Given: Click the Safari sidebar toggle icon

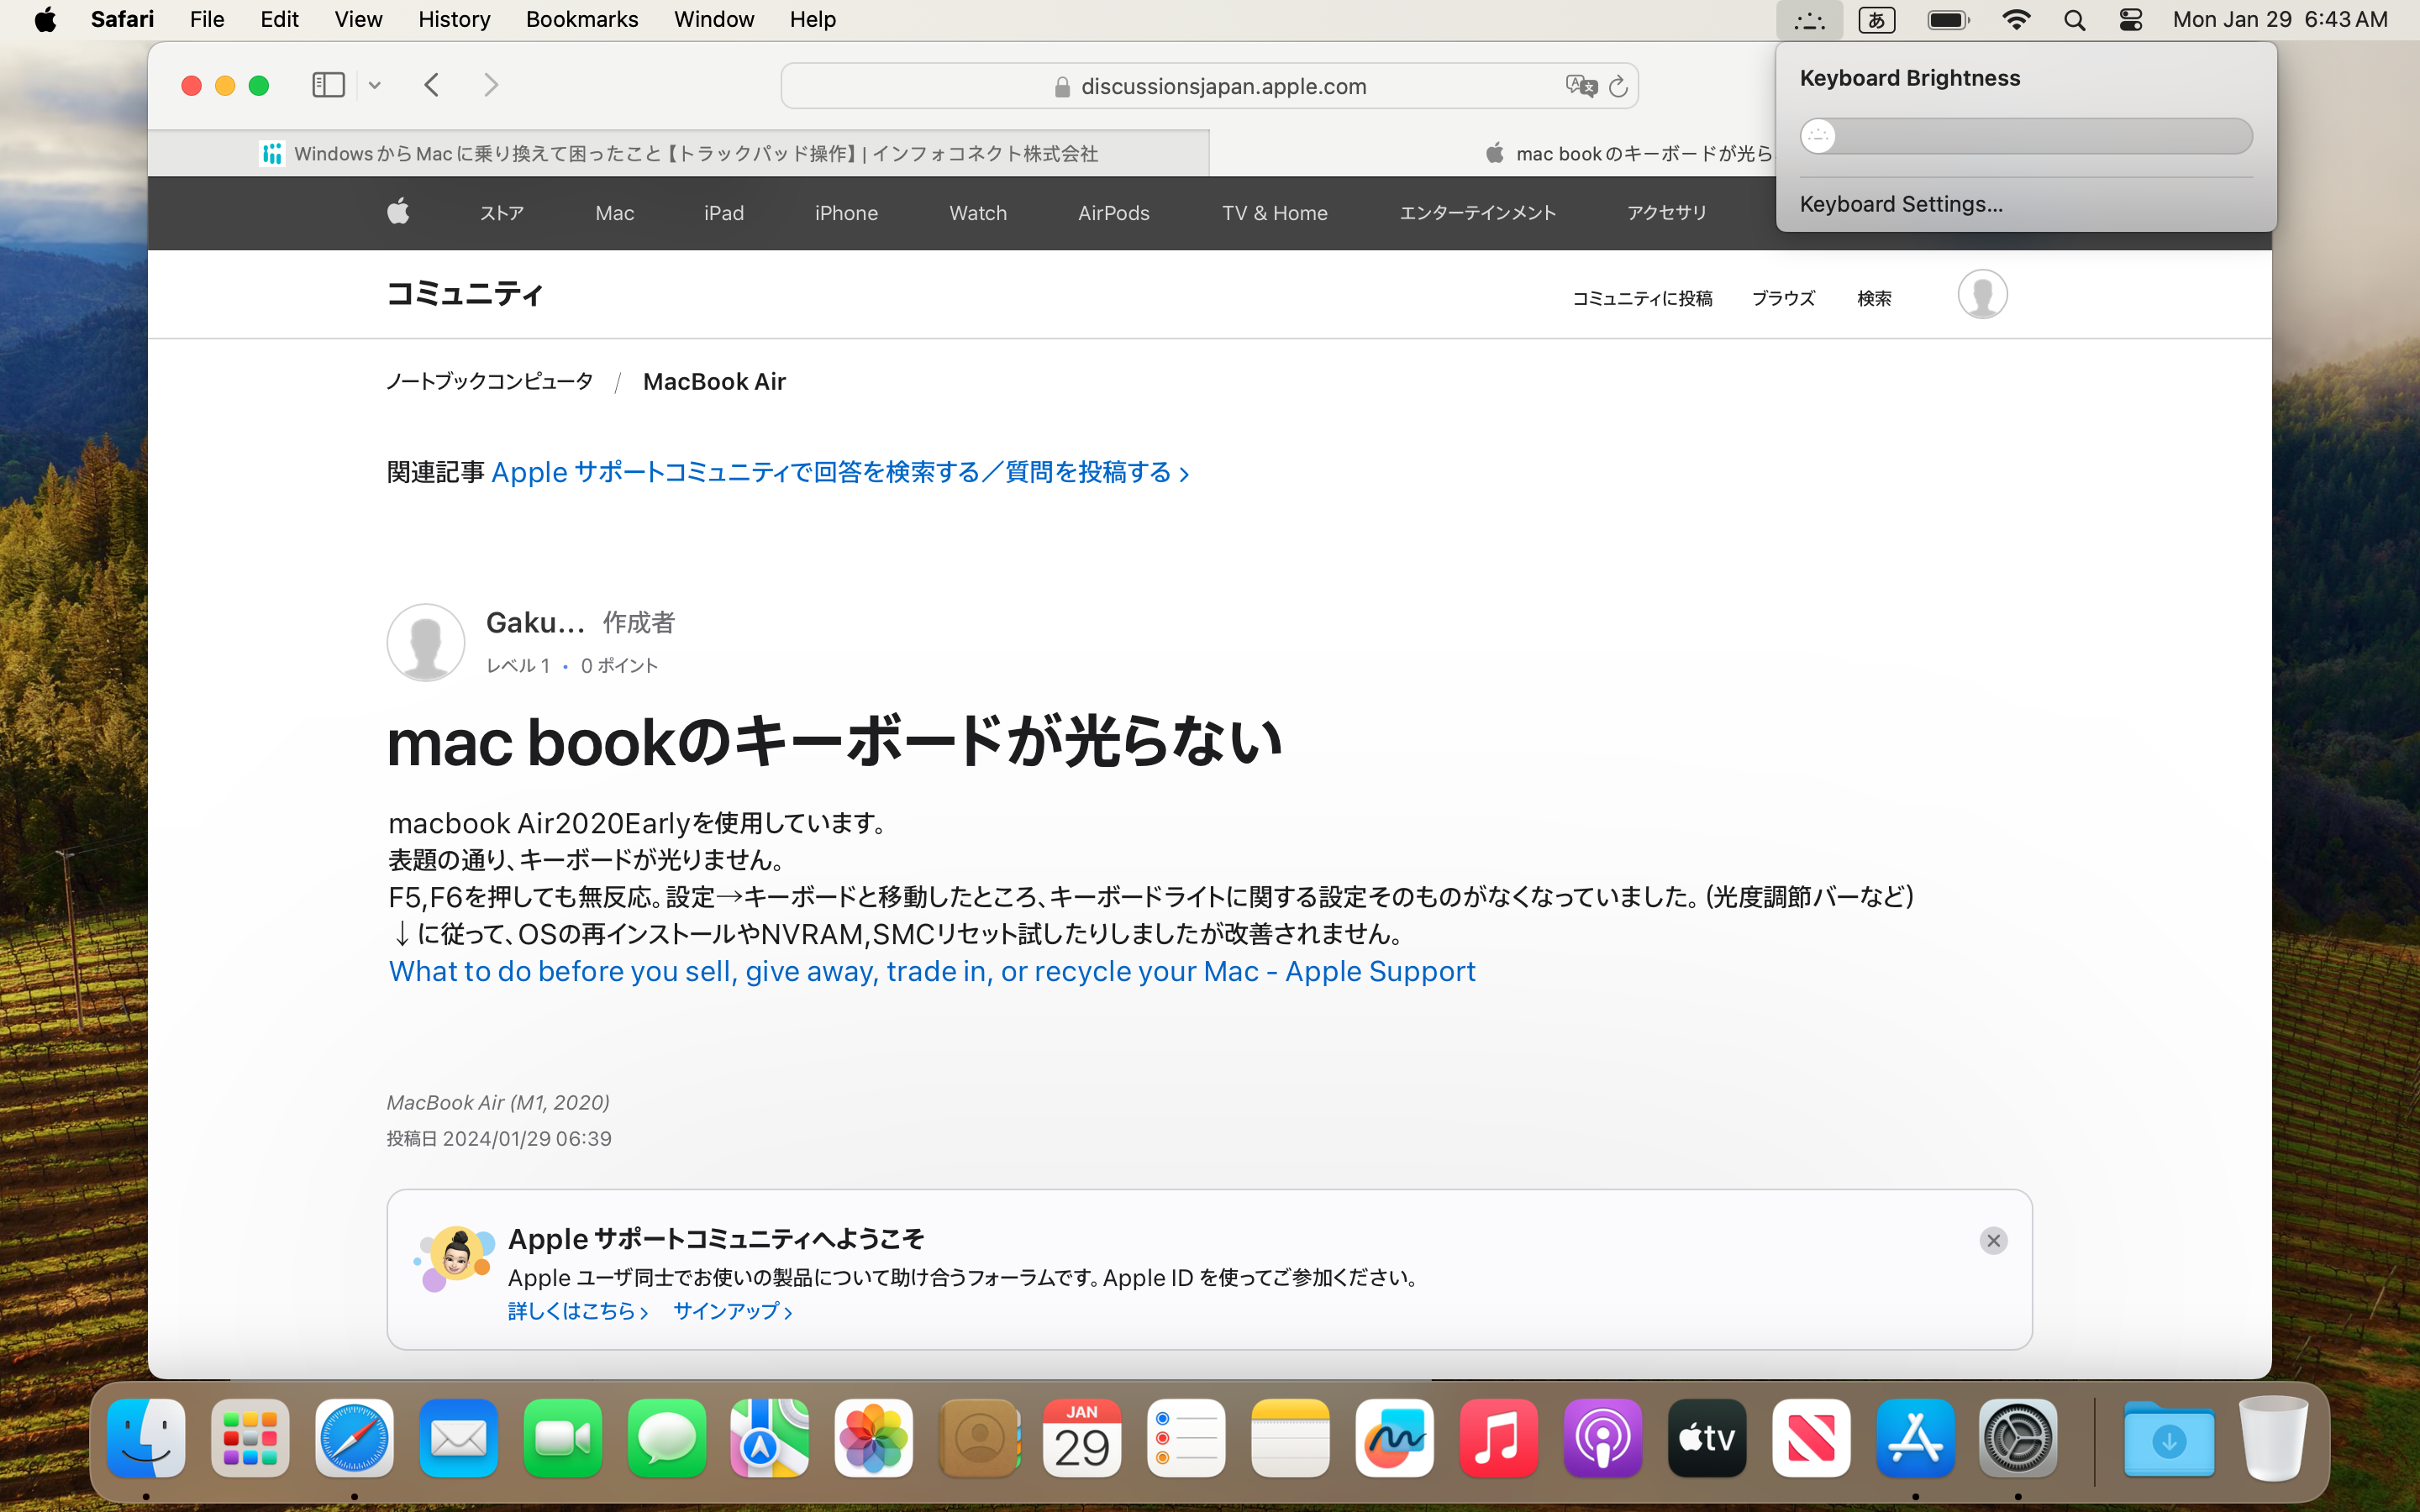Looking at the screenshot, I should (328, 85).
